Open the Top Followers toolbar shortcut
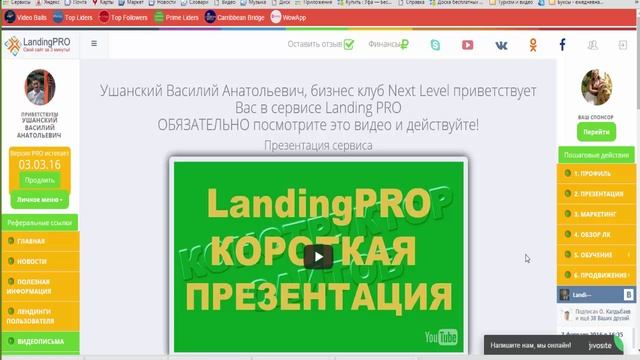This screenshot has width=640, height=360. tap(123, 18)
